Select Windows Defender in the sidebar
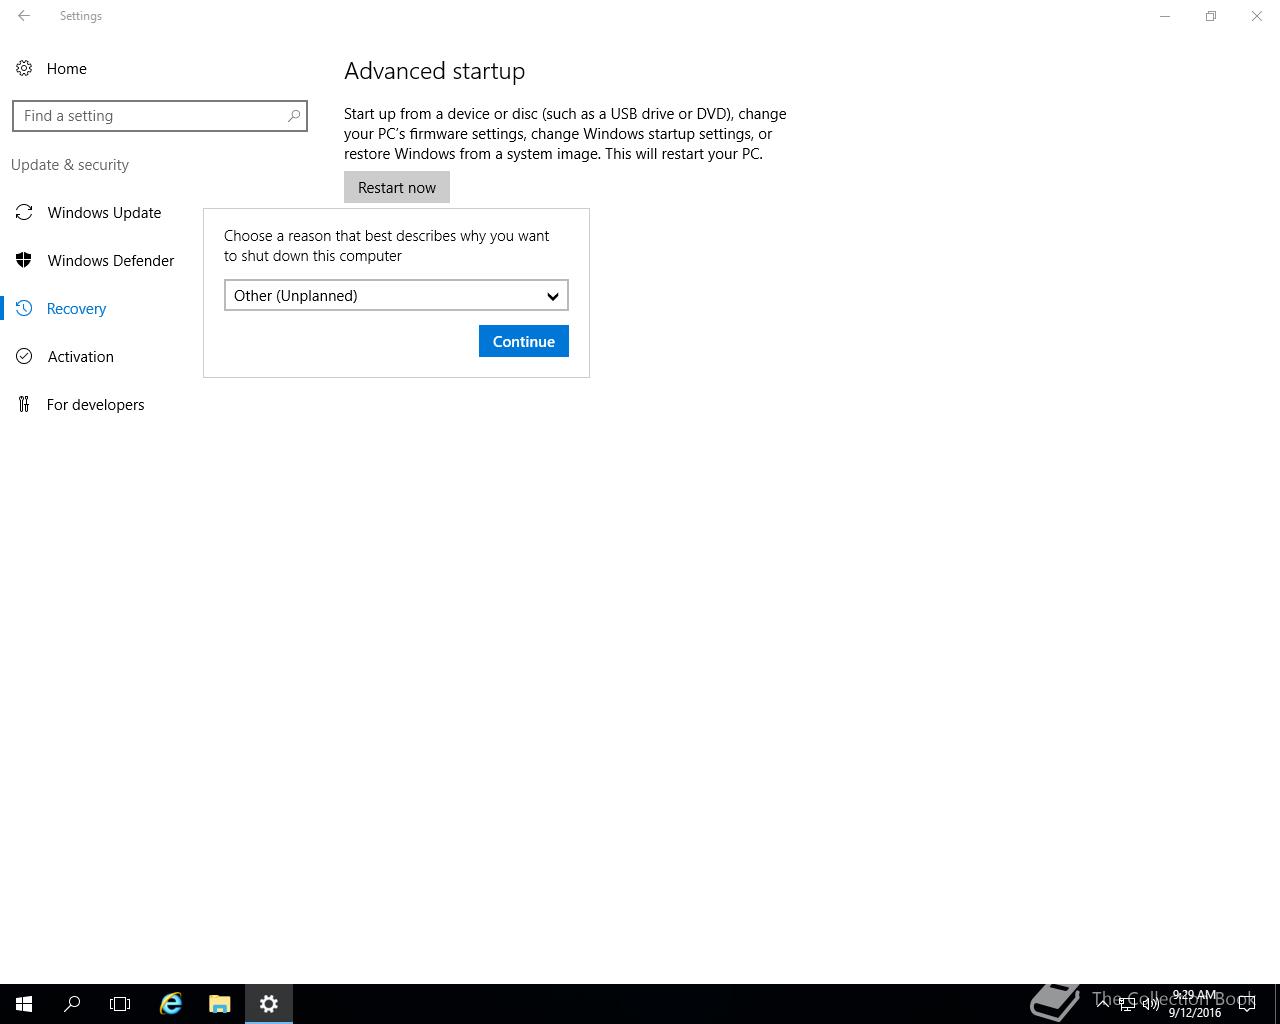 [111, 260]
